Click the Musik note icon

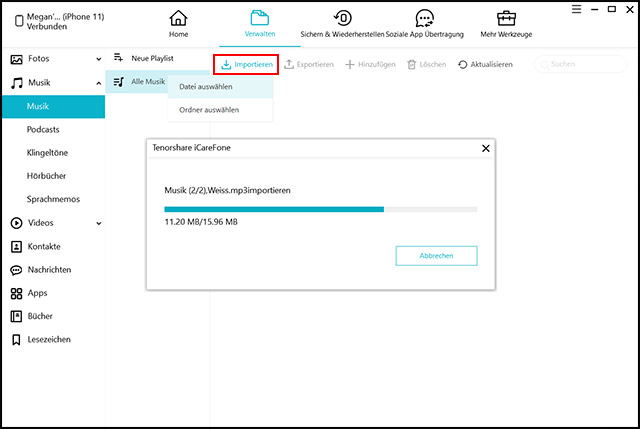[16, 83]
